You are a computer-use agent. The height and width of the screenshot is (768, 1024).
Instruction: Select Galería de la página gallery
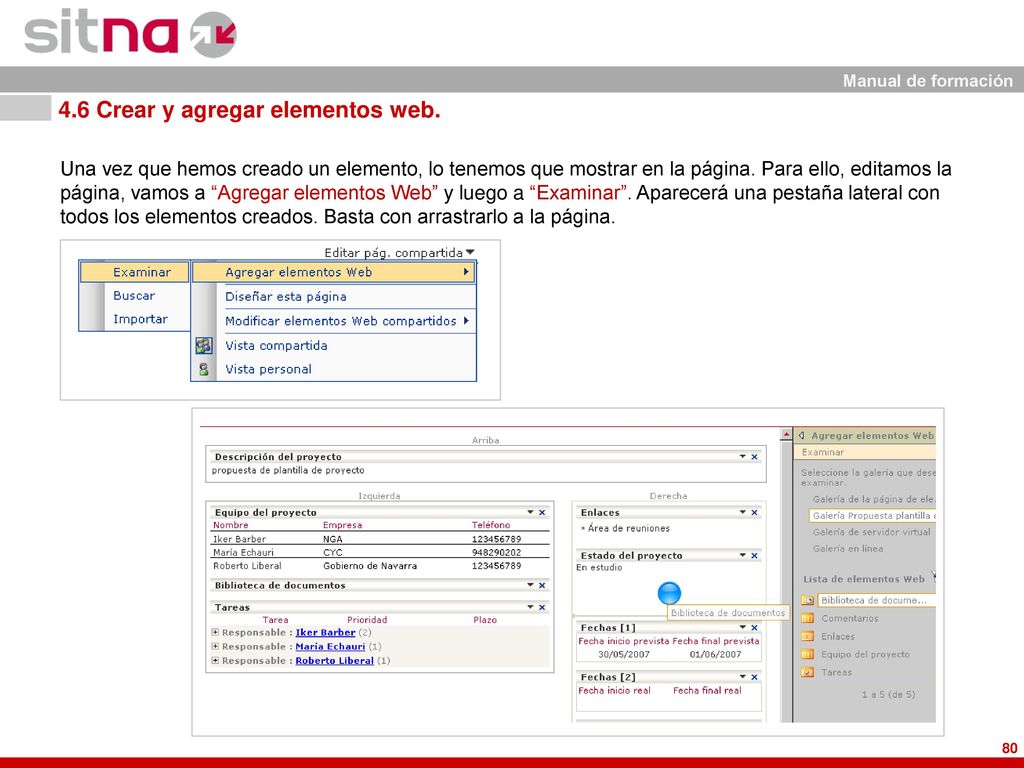(874, 499)
